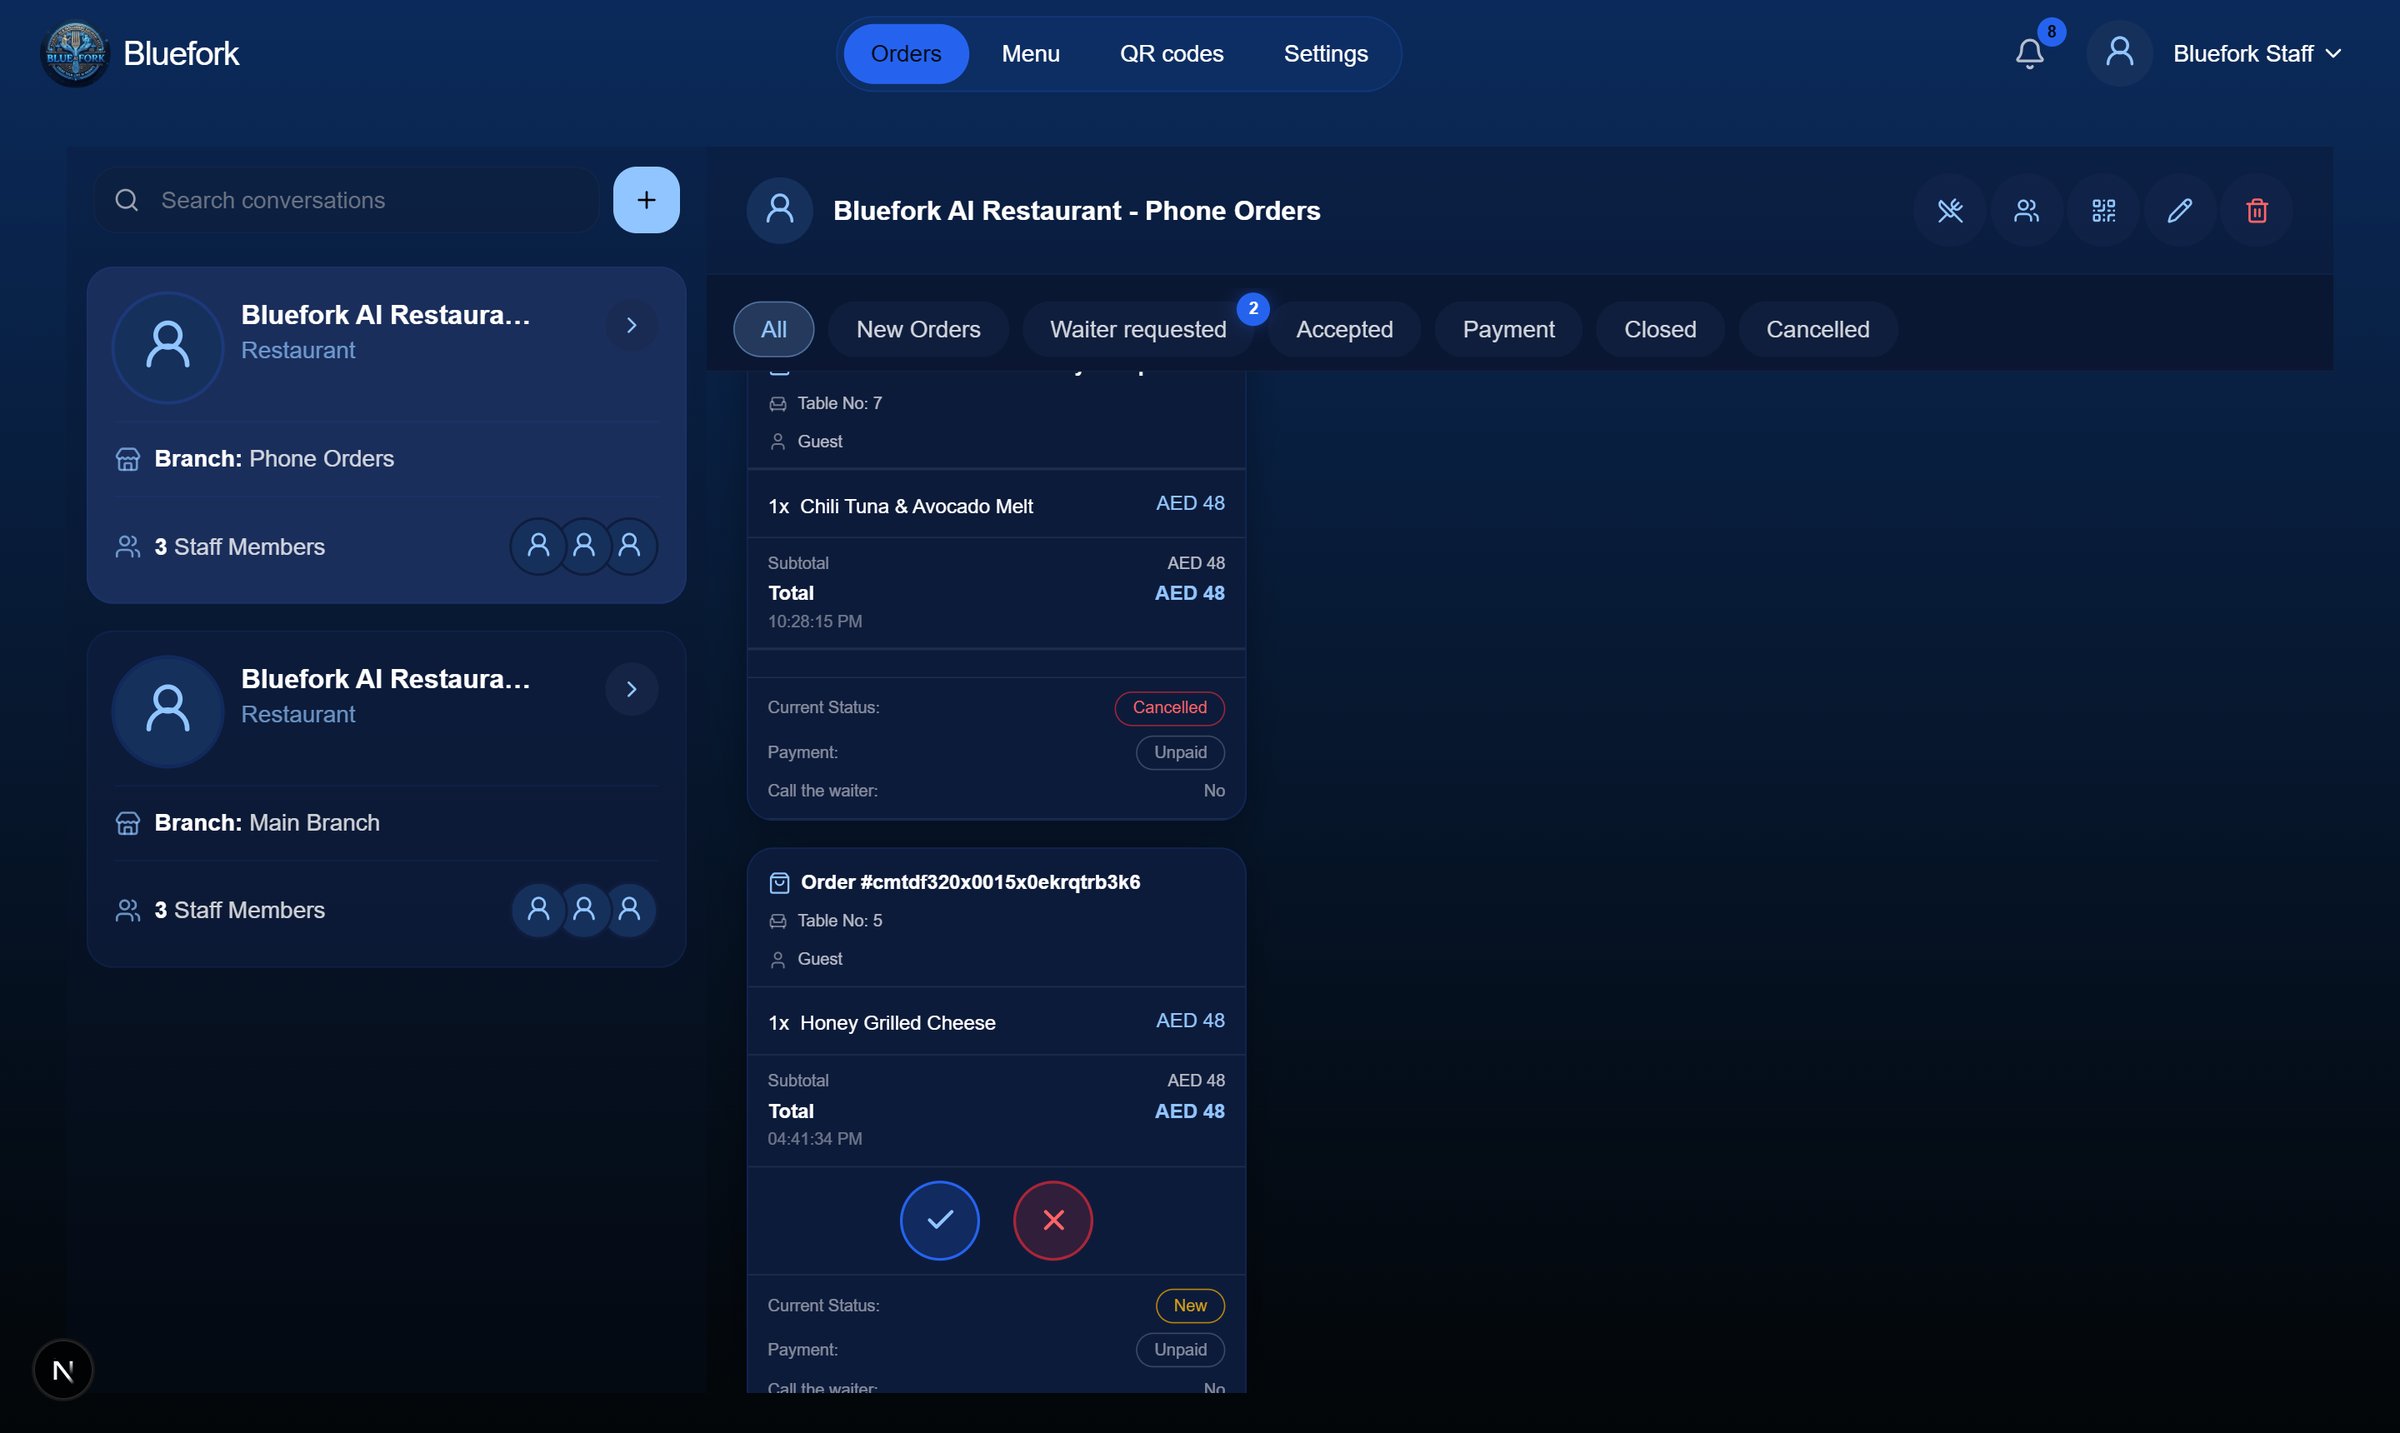Click the crossed utensils icon in header

tap(1950, 210)
